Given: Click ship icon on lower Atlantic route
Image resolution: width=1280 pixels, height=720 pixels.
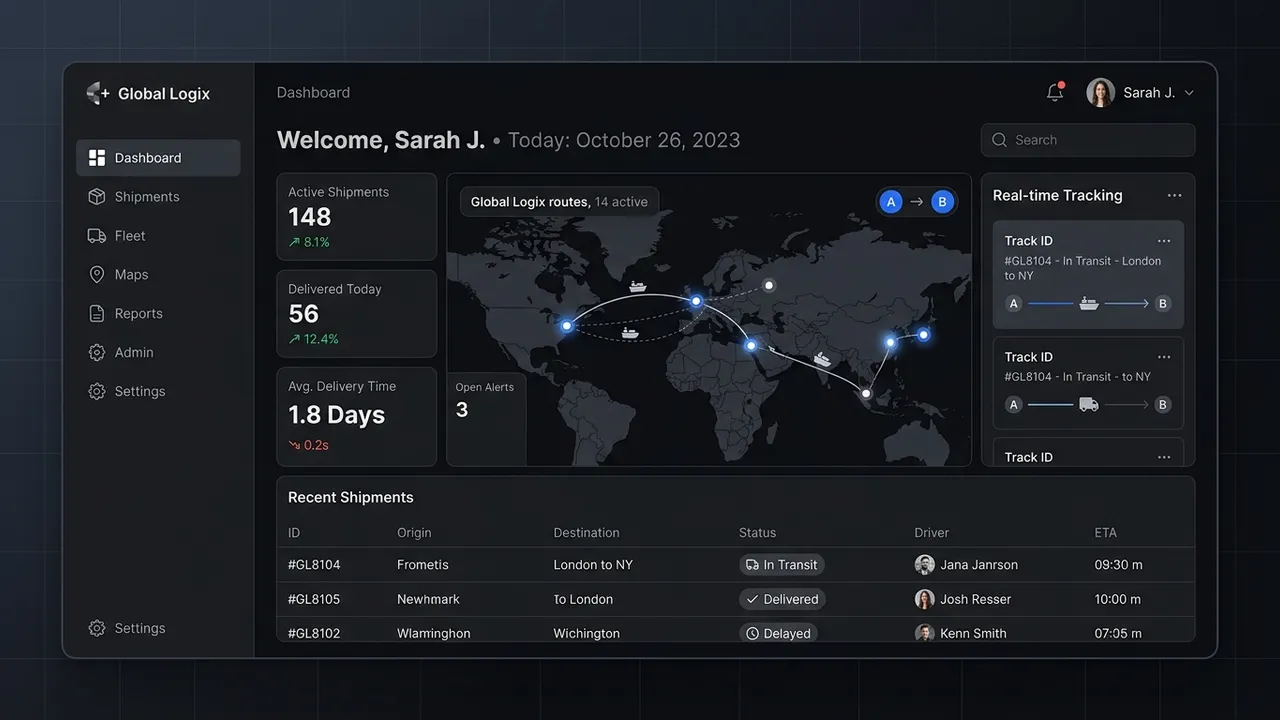Looking at the screenshot, I should point(630,333).
